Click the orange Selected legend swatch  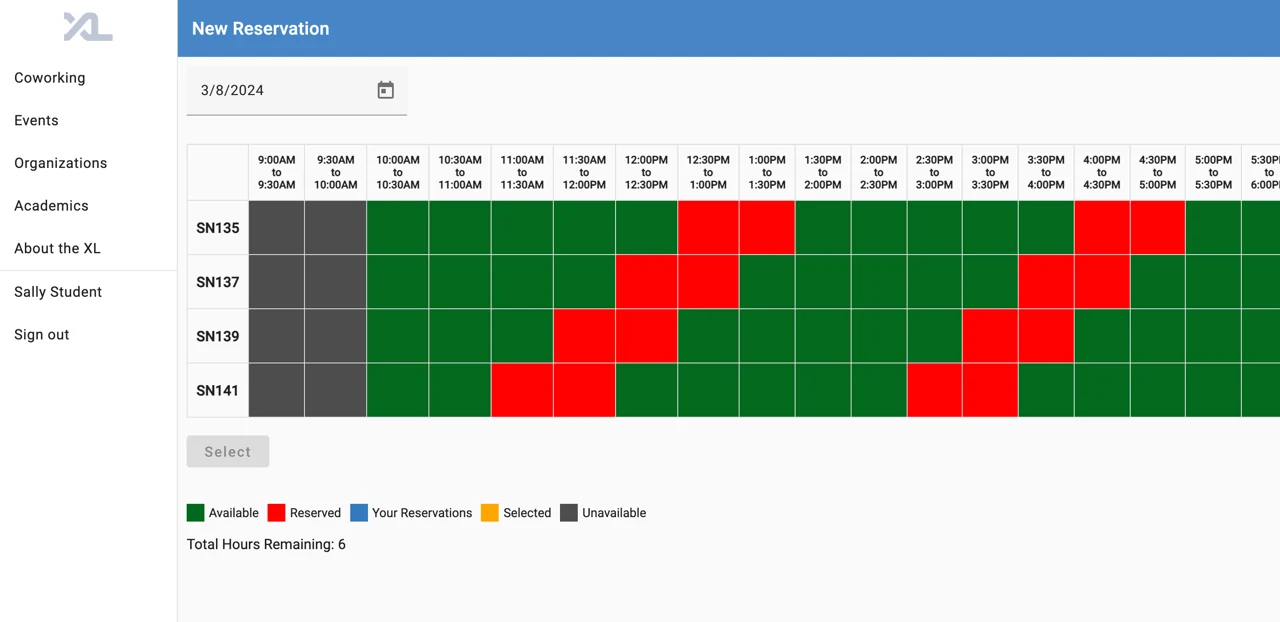(490, 513)
